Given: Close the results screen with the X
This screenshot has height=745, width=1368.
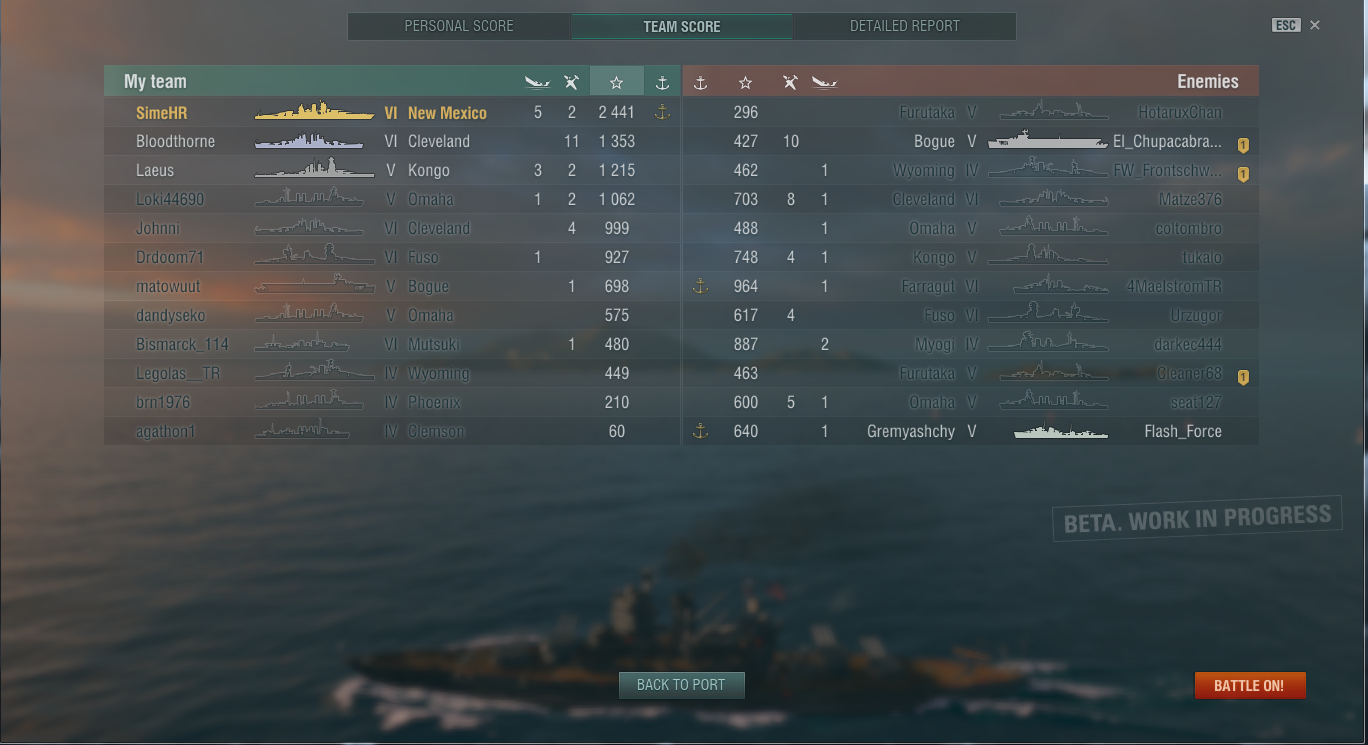Looking at the screenshot, I should click(1315, 25).
